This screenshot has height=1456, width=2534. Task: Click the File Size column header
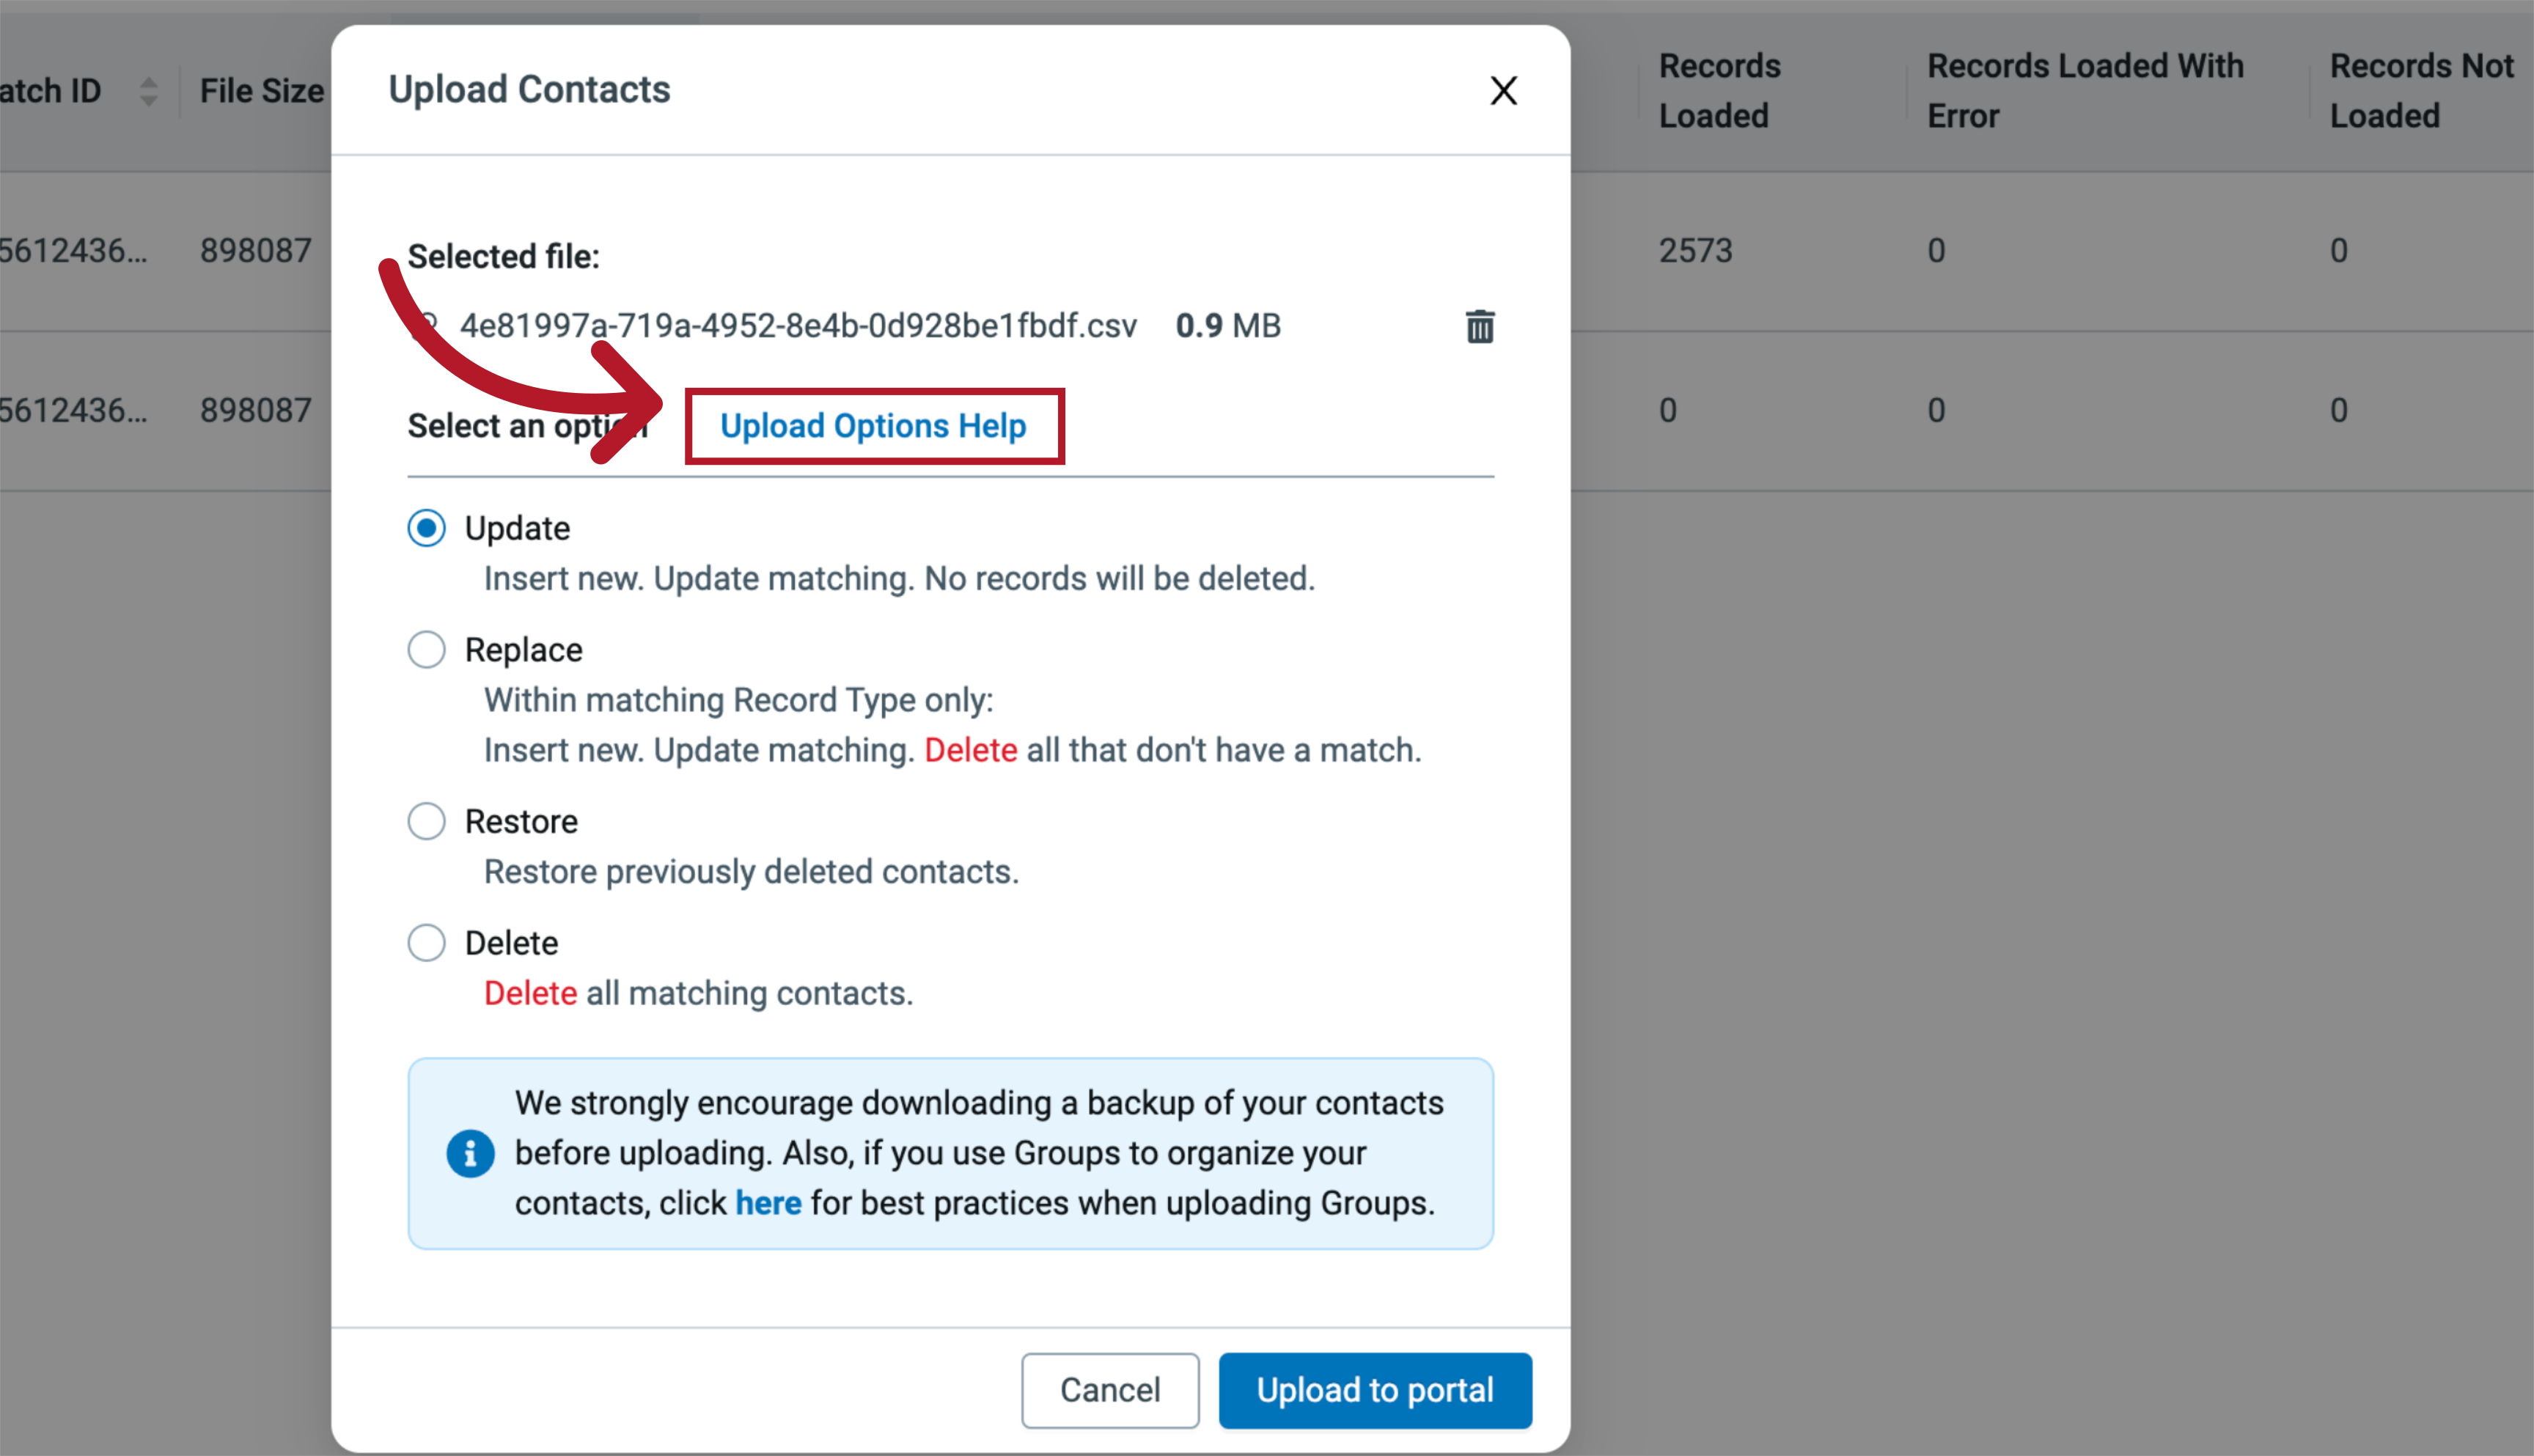pyautogui.click(x=261, y=90)
